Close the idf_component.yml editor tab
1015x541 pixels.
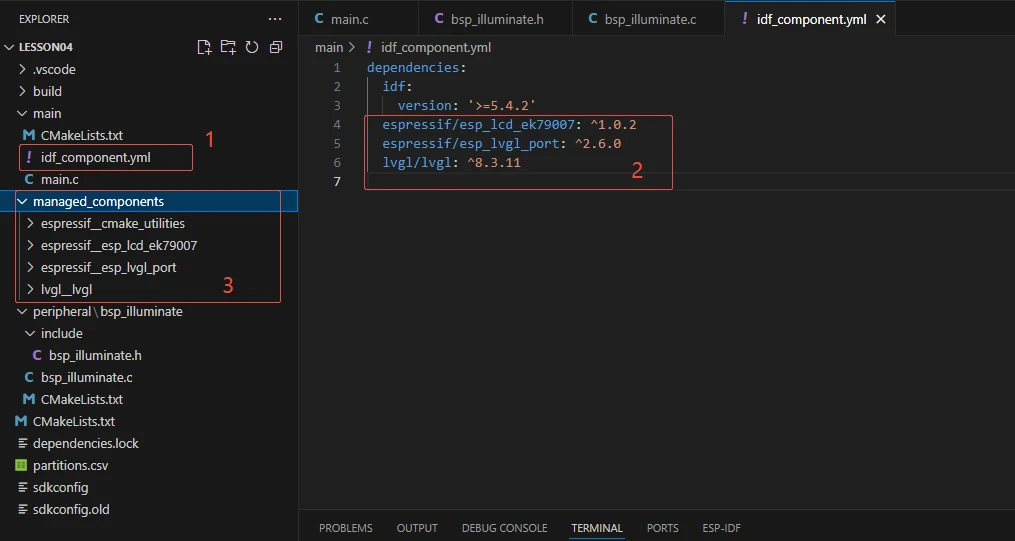[x=880, y=19]
